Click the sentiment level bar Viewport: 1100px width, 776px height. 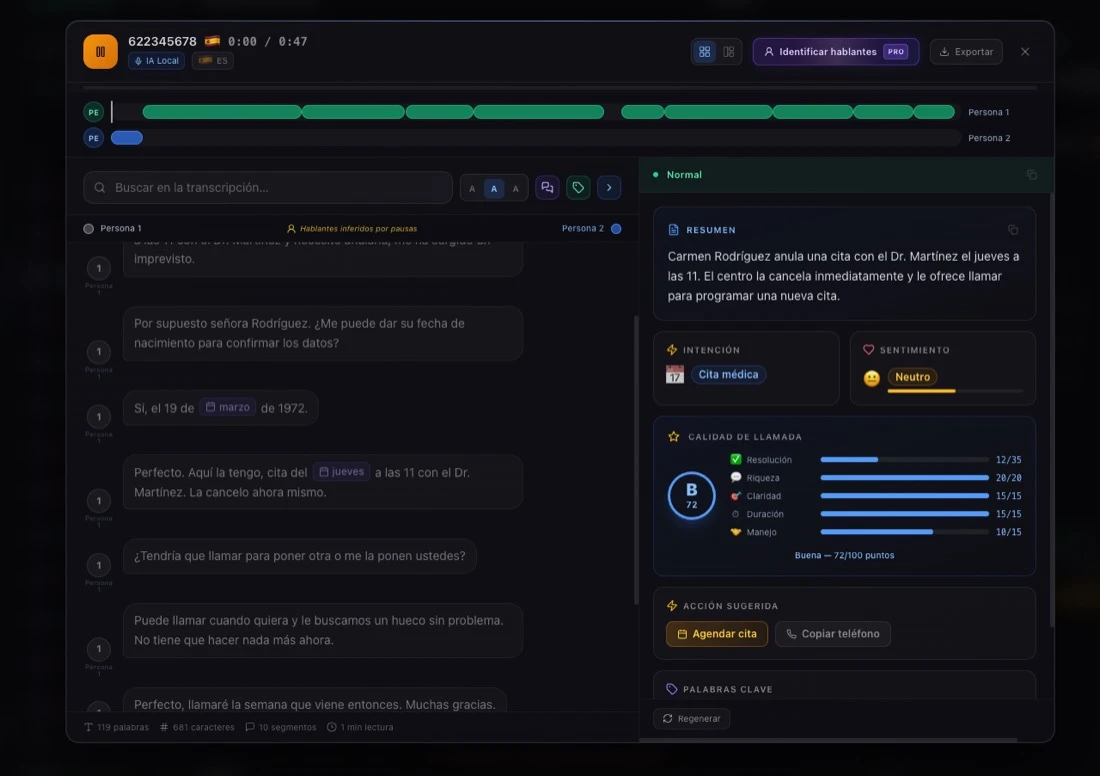click(955, 391)
